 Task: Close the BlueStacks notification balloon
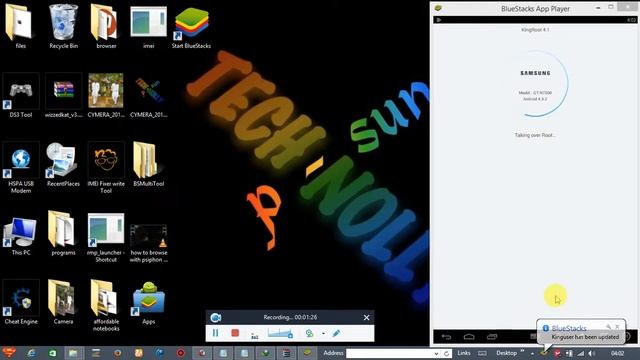[x=617, y=327]
